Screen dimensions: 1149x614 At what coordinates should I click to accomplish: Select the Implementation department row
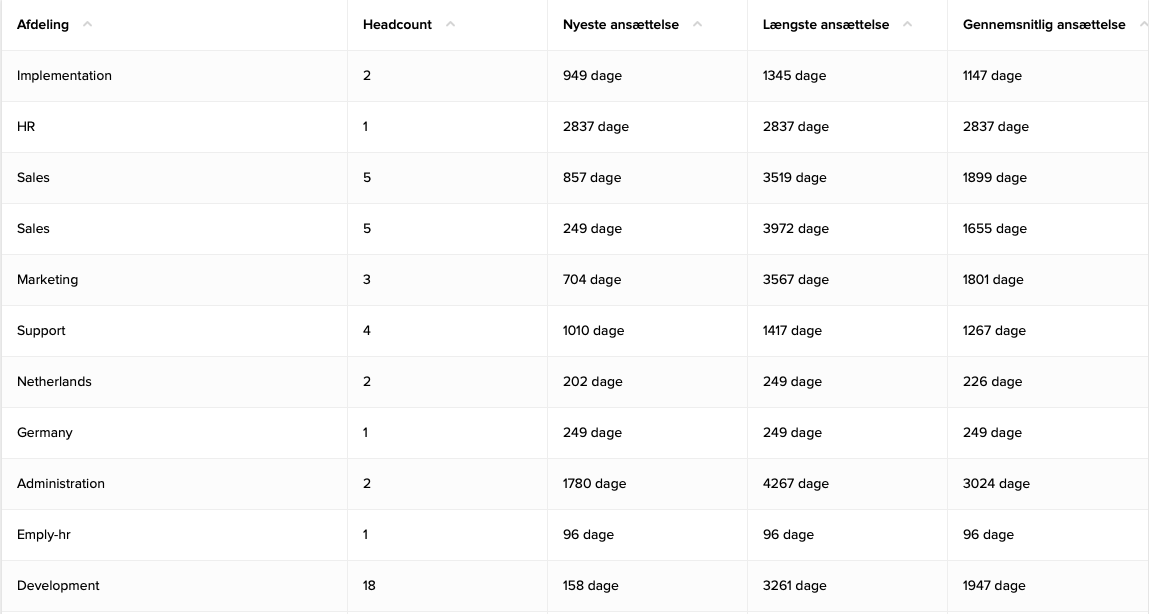64,76
